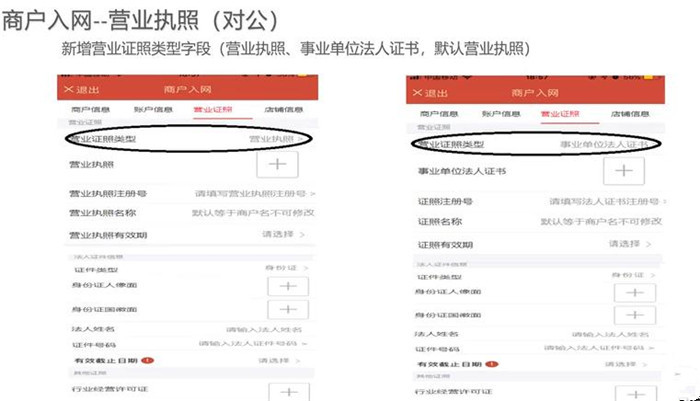Switch to 账户信息 tab in right phone

pyautogui.click(x=501, y=114)
